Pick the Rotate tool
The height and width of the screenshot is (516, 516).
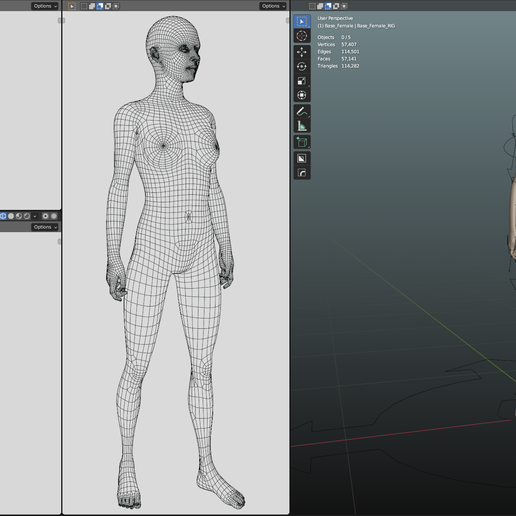(x=302, y=67)
